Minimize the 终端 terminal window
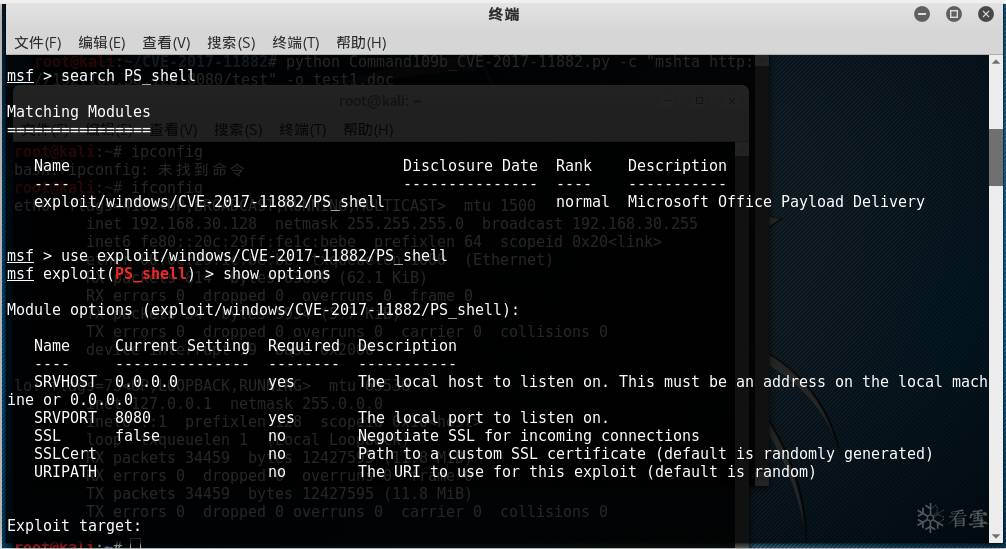This screenshot has height=549, width=1006. (922, 14)
